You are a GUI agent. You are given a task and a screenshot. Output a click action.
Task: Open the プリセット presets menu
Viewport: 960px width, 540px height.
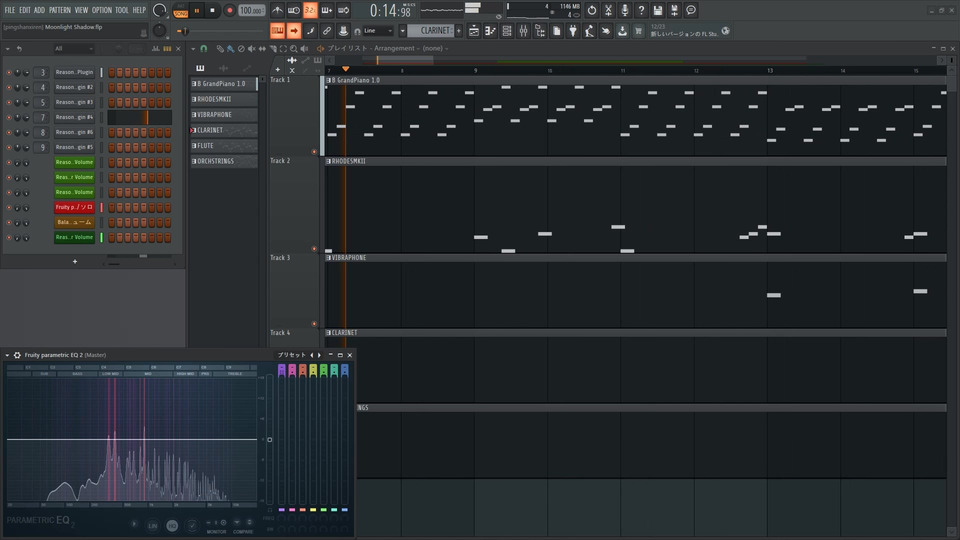tap(291, 355)
